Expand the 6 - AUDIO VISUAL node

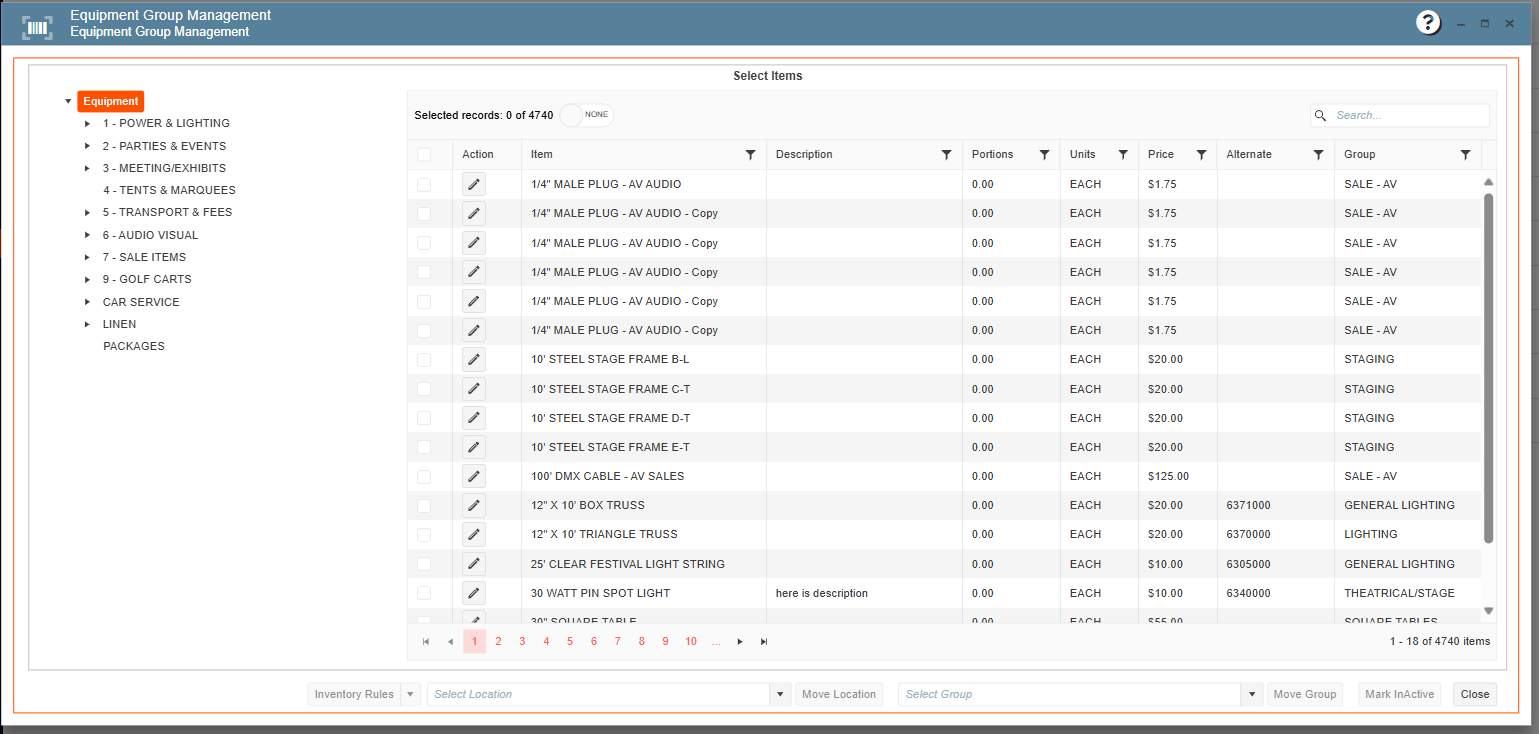point(88,235)
